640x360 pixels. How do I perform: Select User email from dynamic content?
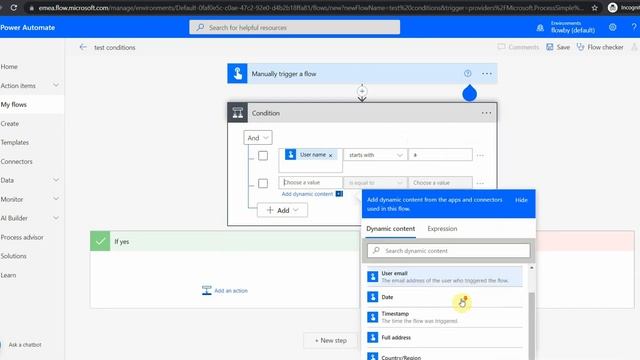click(444, 277)
